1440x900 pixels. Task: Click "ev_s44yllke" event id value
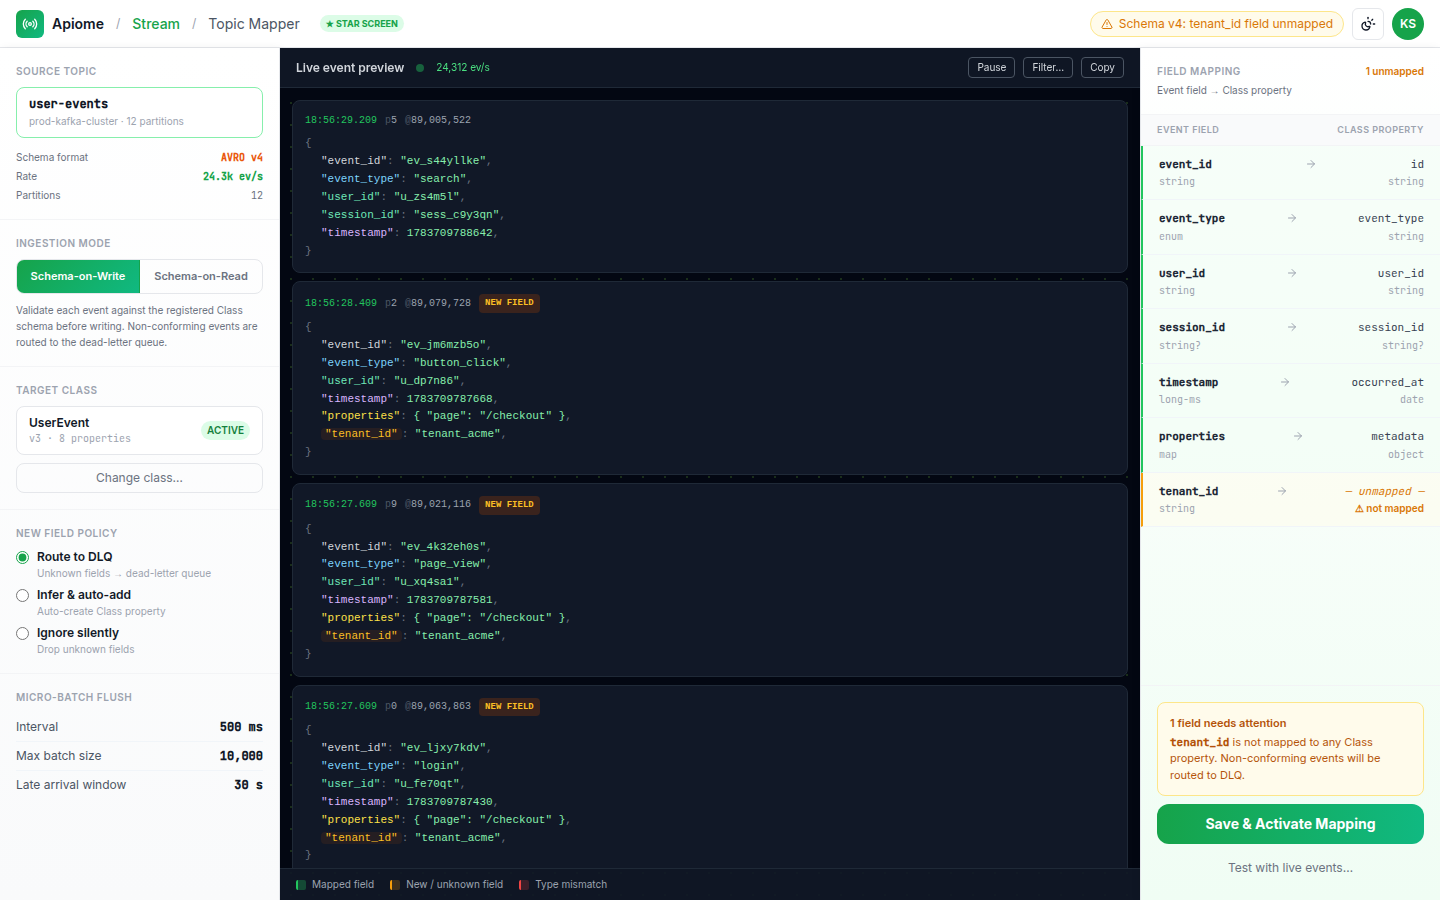[443, 161]
